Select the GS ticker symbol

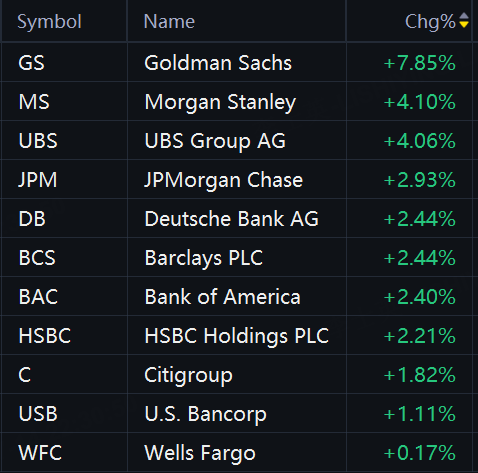coord(31,63)
